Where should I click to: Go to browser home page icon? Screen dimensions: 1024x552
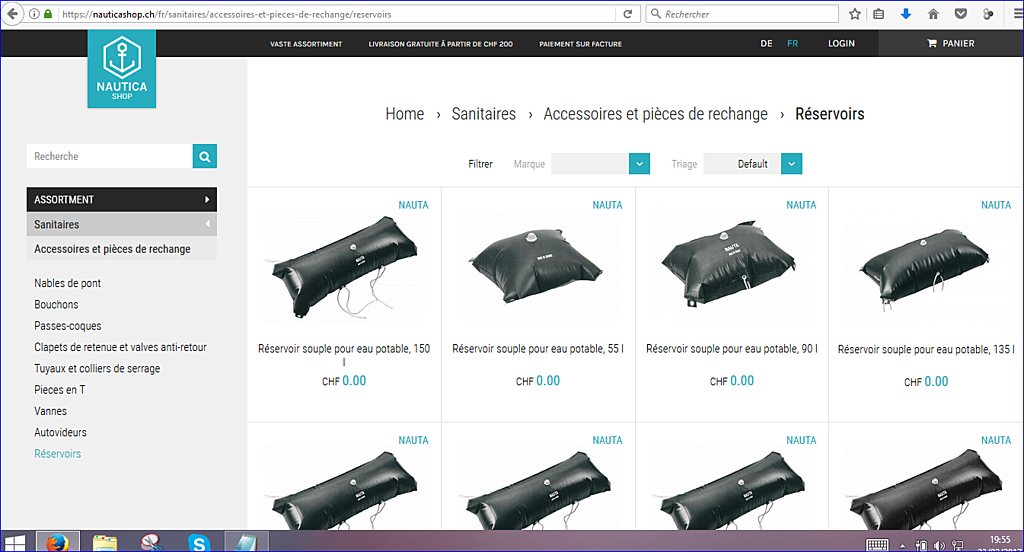point(933,14)
